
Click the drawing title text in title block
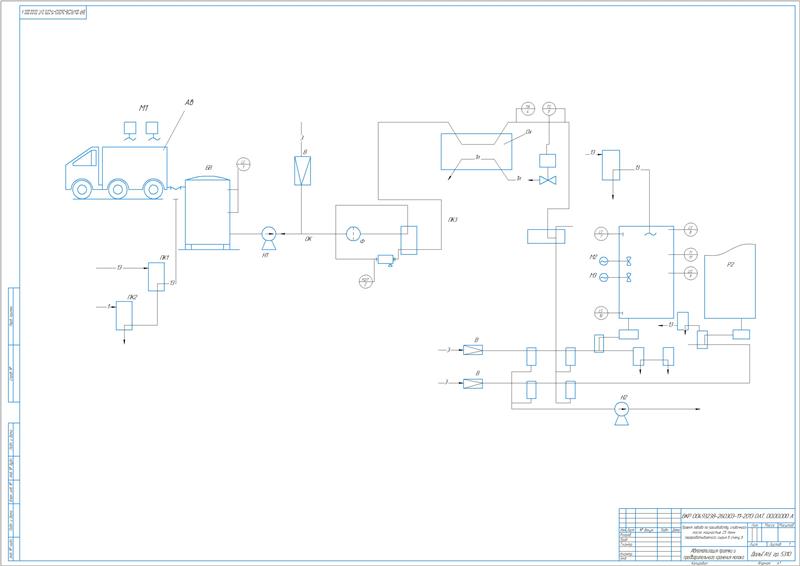713,554
